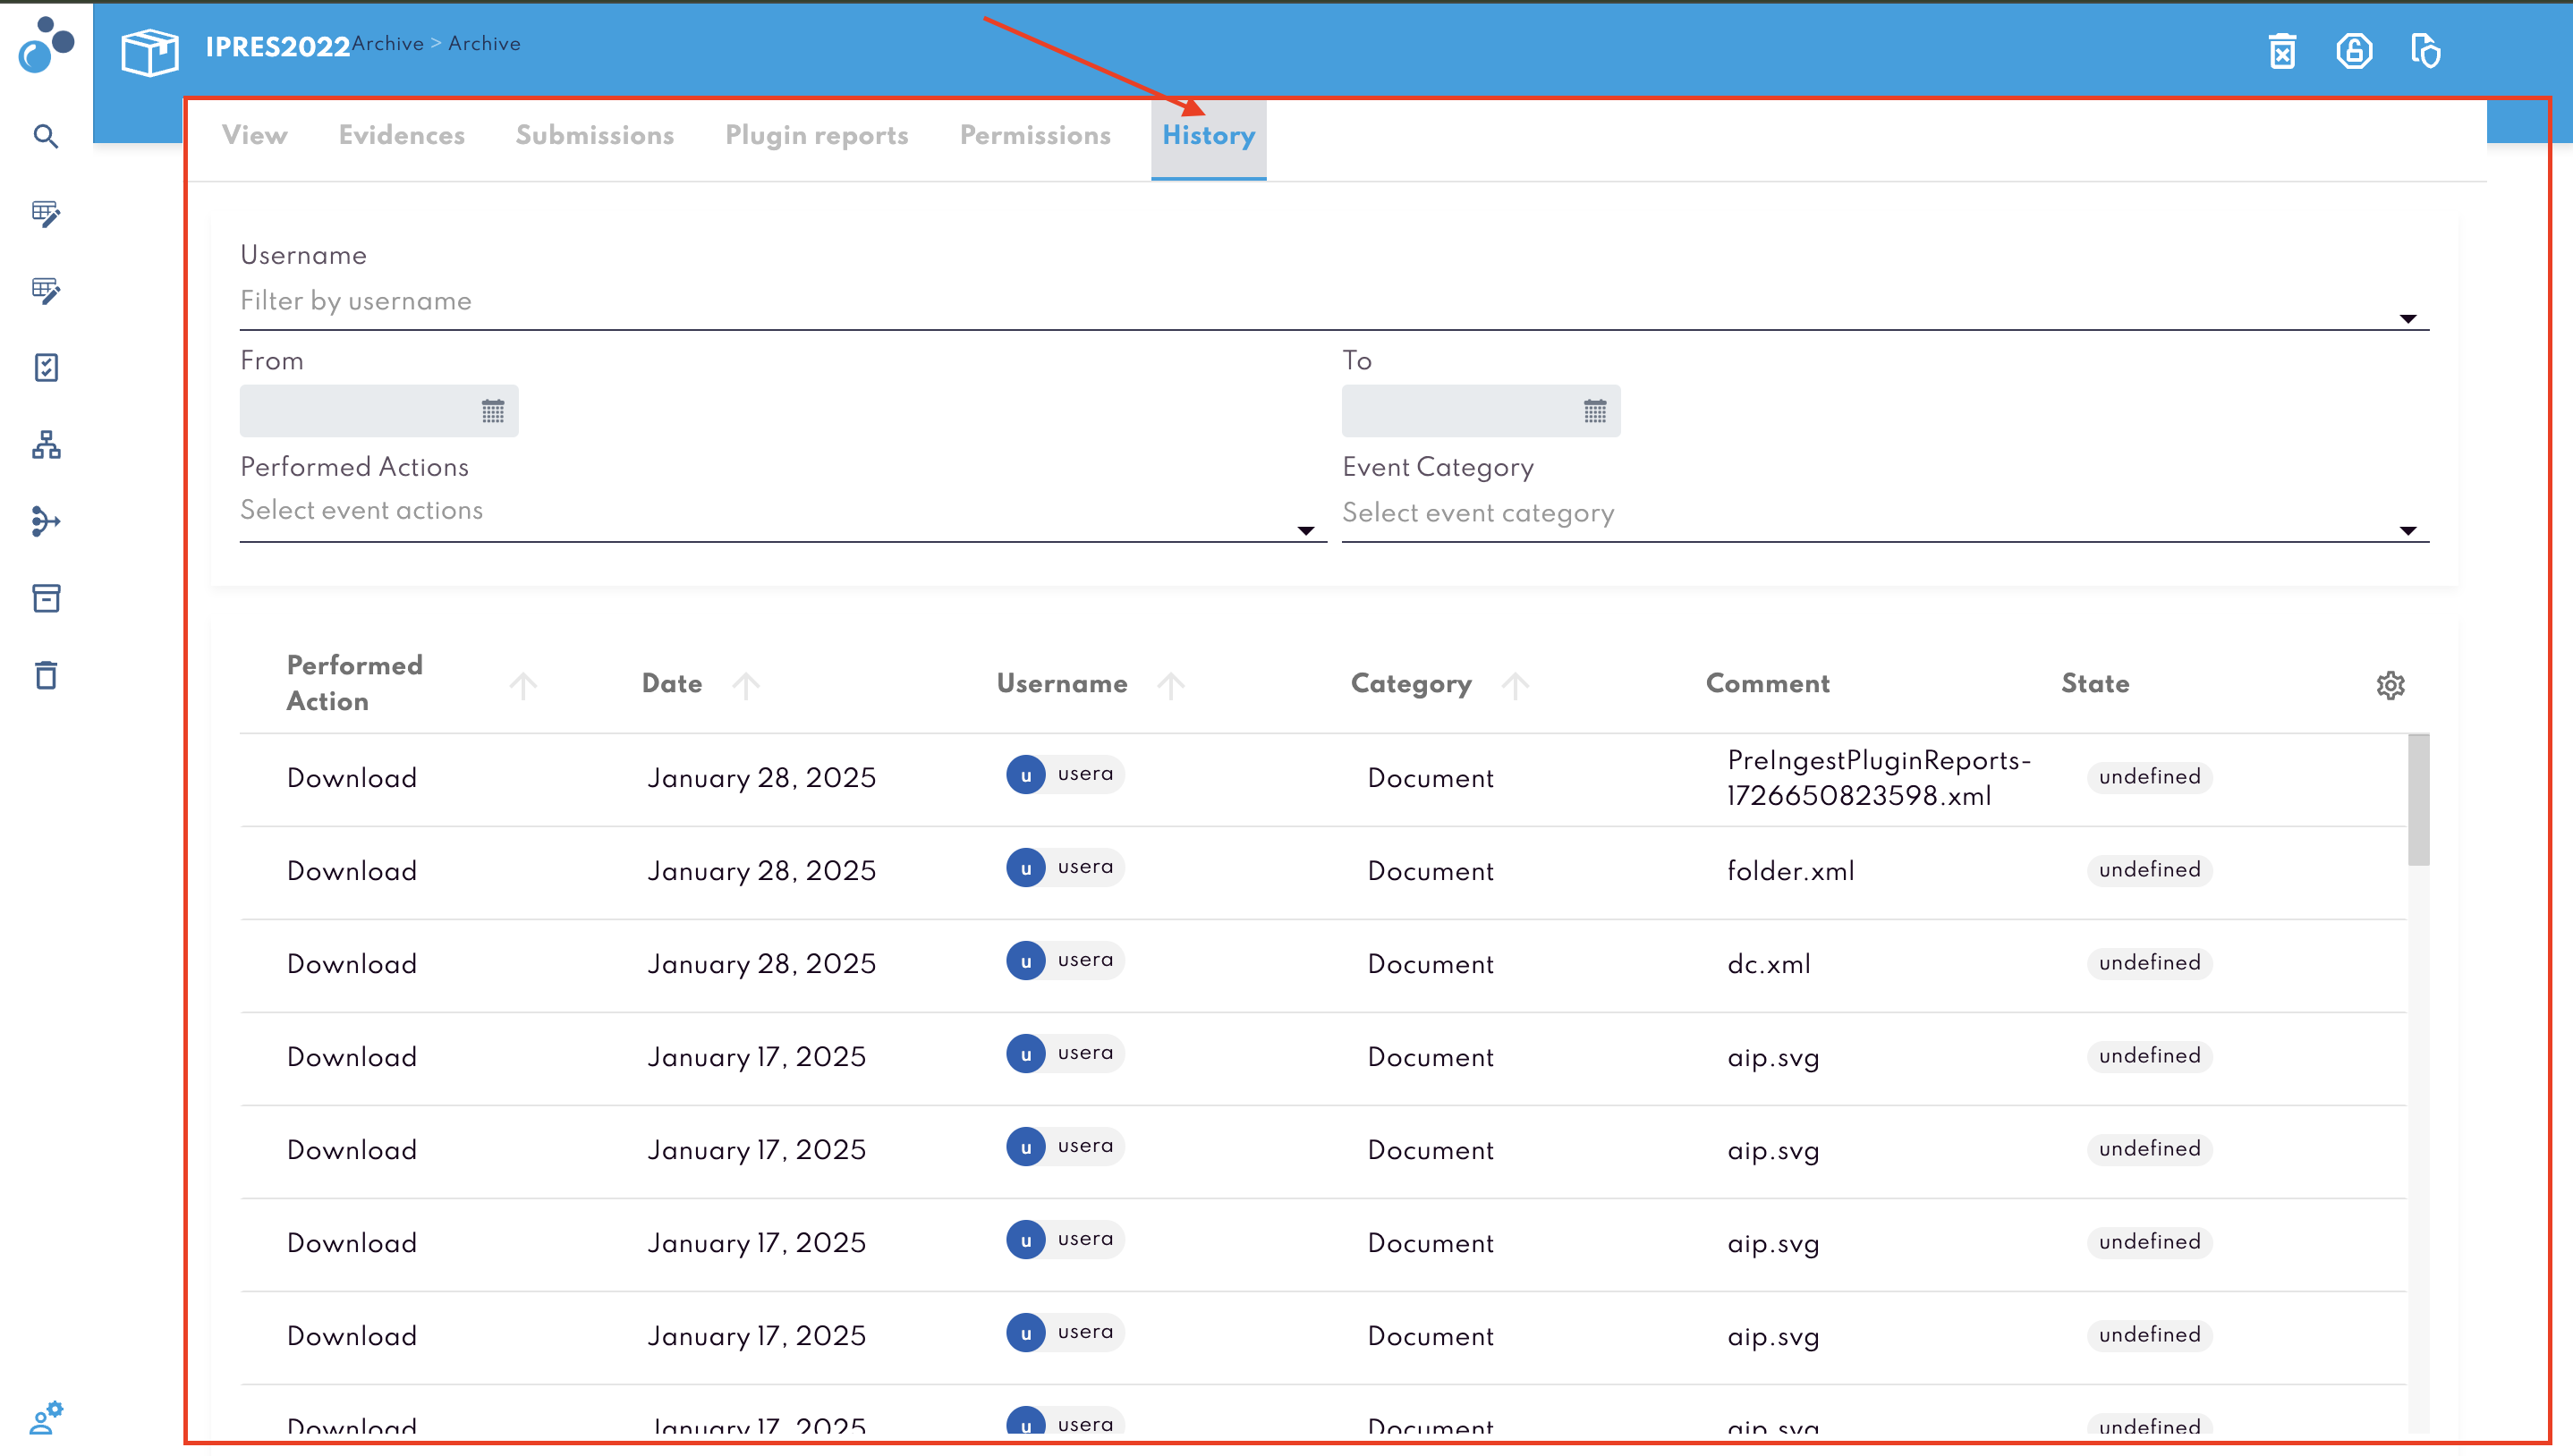Expand the Username filter dropdown
Viewport: 2573px width, 1456px height.
pyautogui.click(x=2408, y=319)
